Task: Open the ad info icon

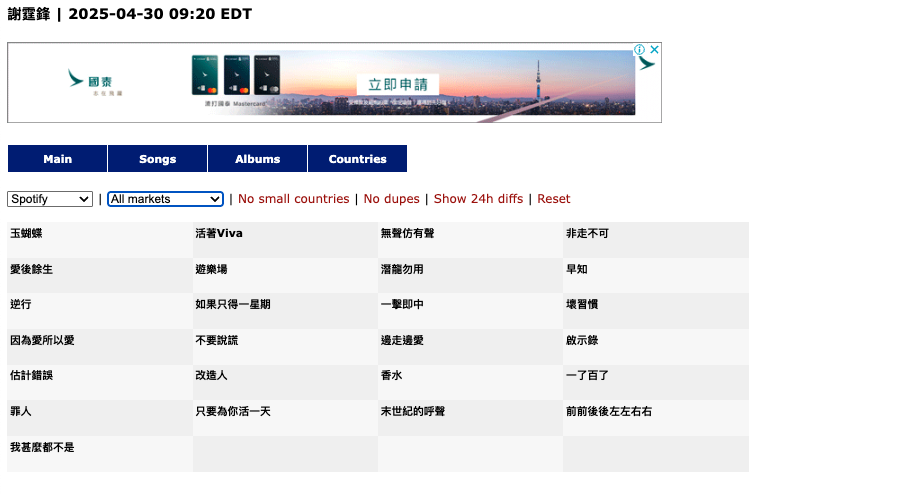Action: (x=639, y=49)
